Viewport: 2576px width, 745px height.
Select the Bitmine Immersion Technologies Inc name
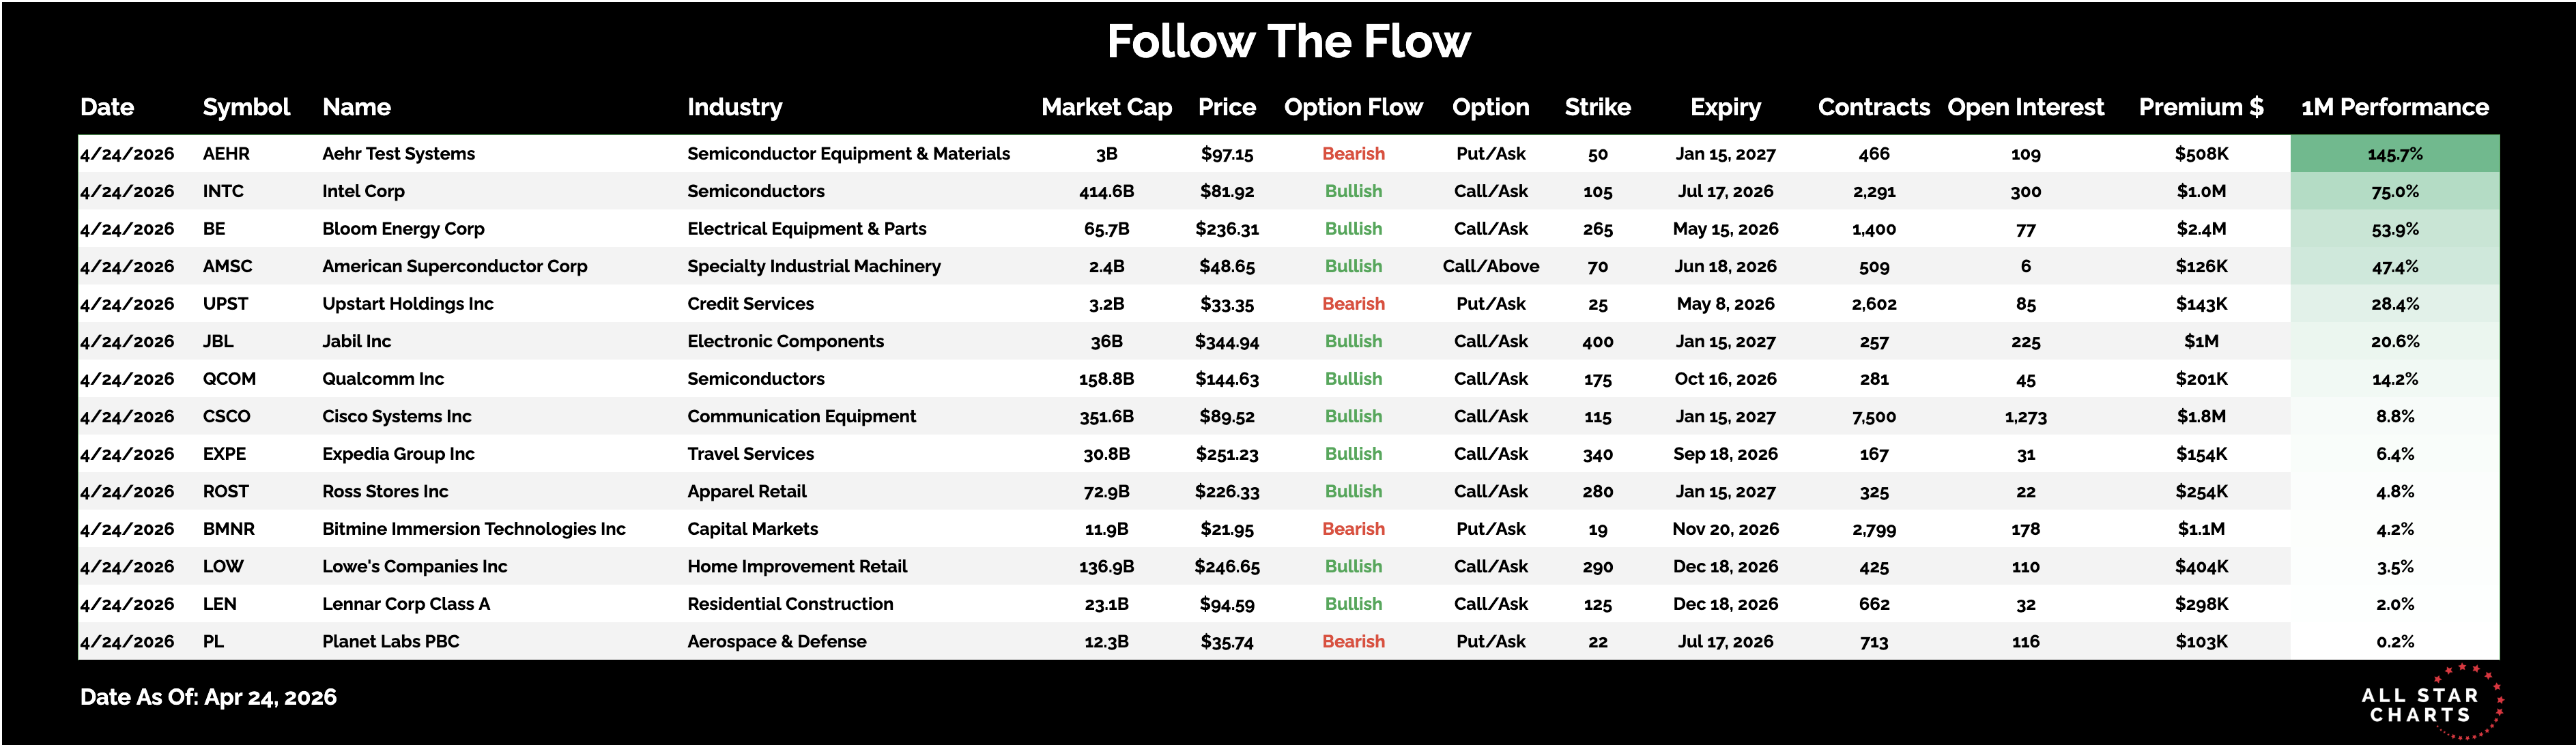[x=473, y=529]
